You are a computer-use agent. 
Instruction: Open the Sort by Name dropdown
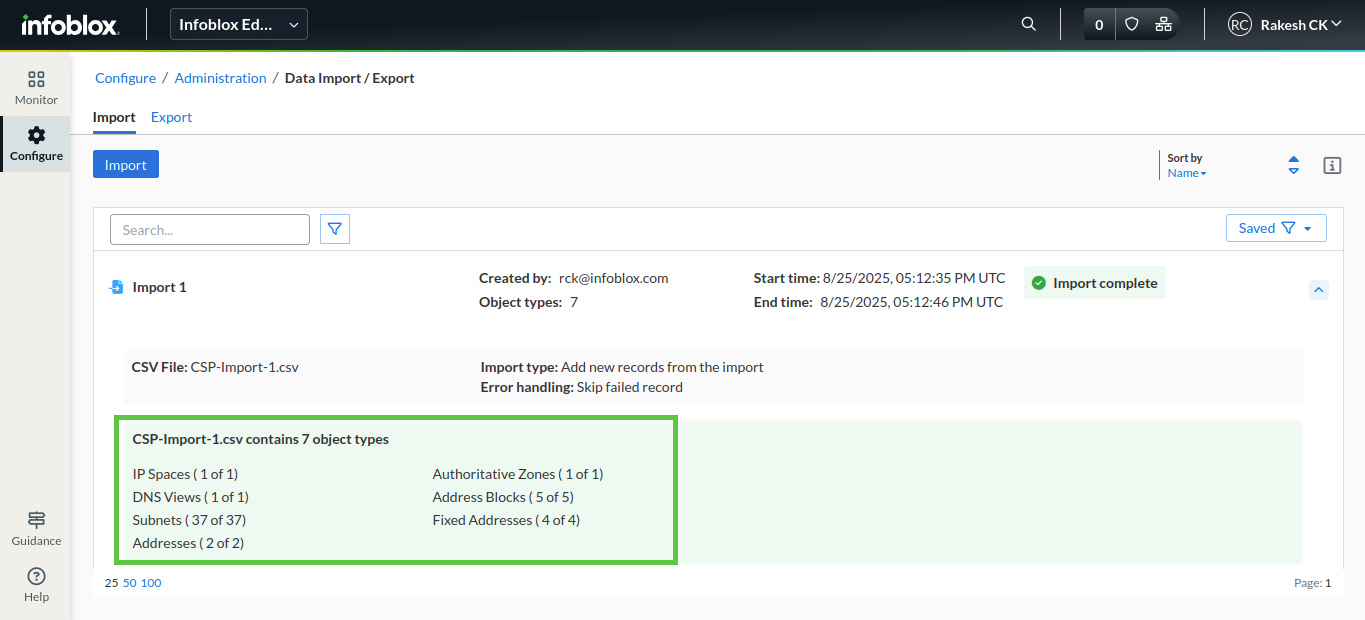tap(1187, 173)
